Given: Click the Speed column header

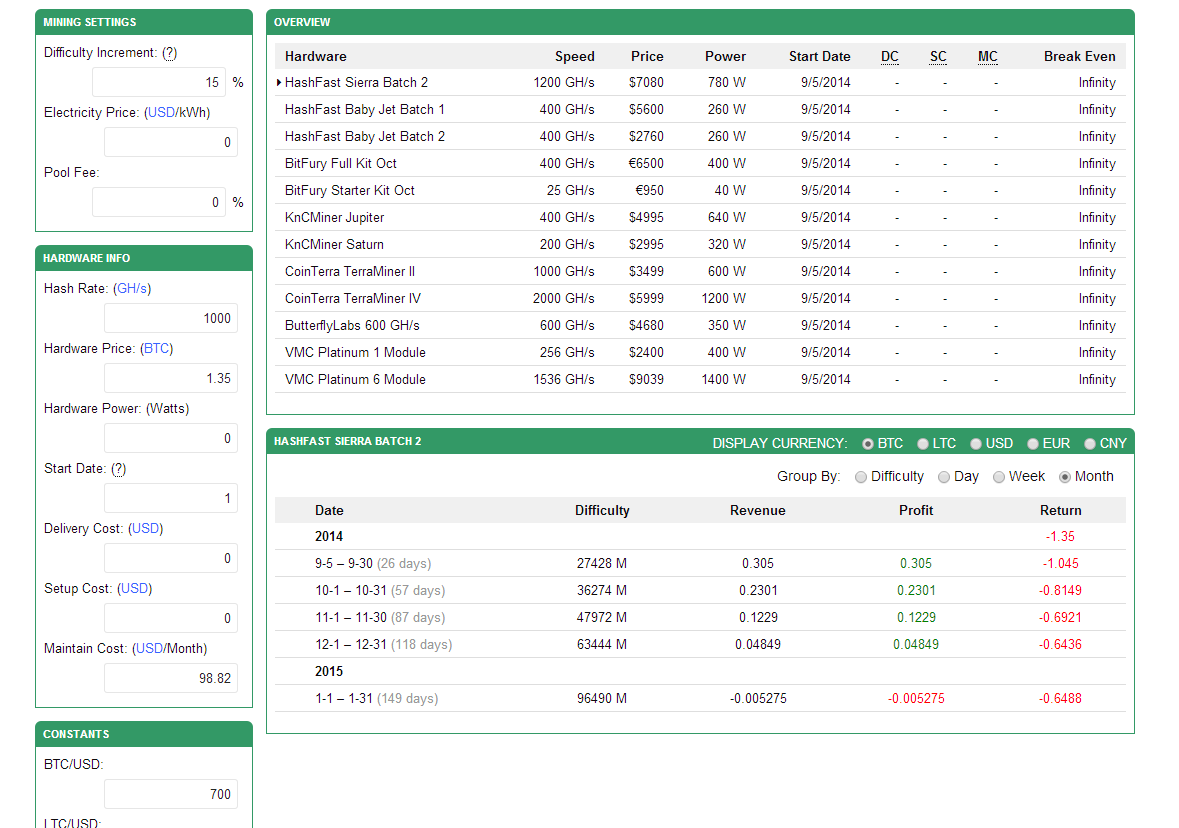Looking at the screenshot, I should [x=574, y=56].
